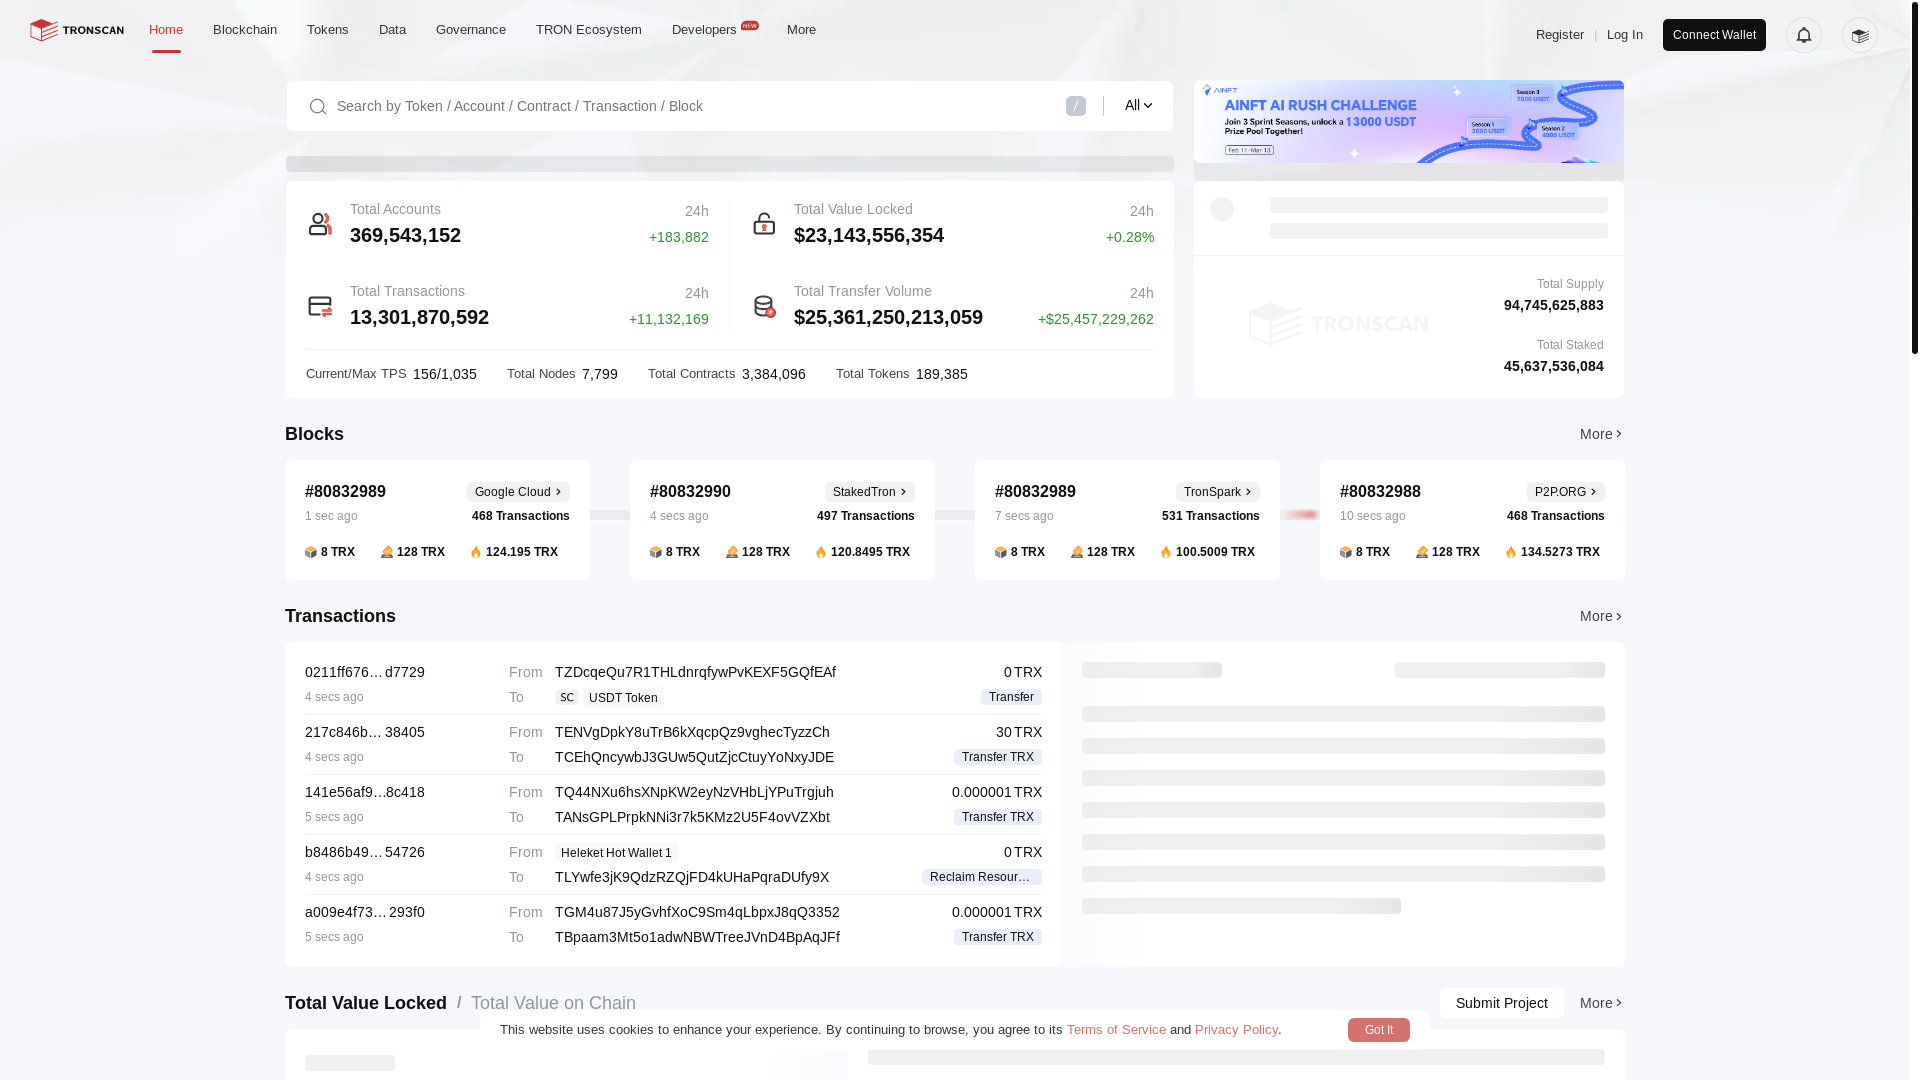Open the Data menu
The width and height of the screenshot is (1920, 1080).
[x=392, y=30]
